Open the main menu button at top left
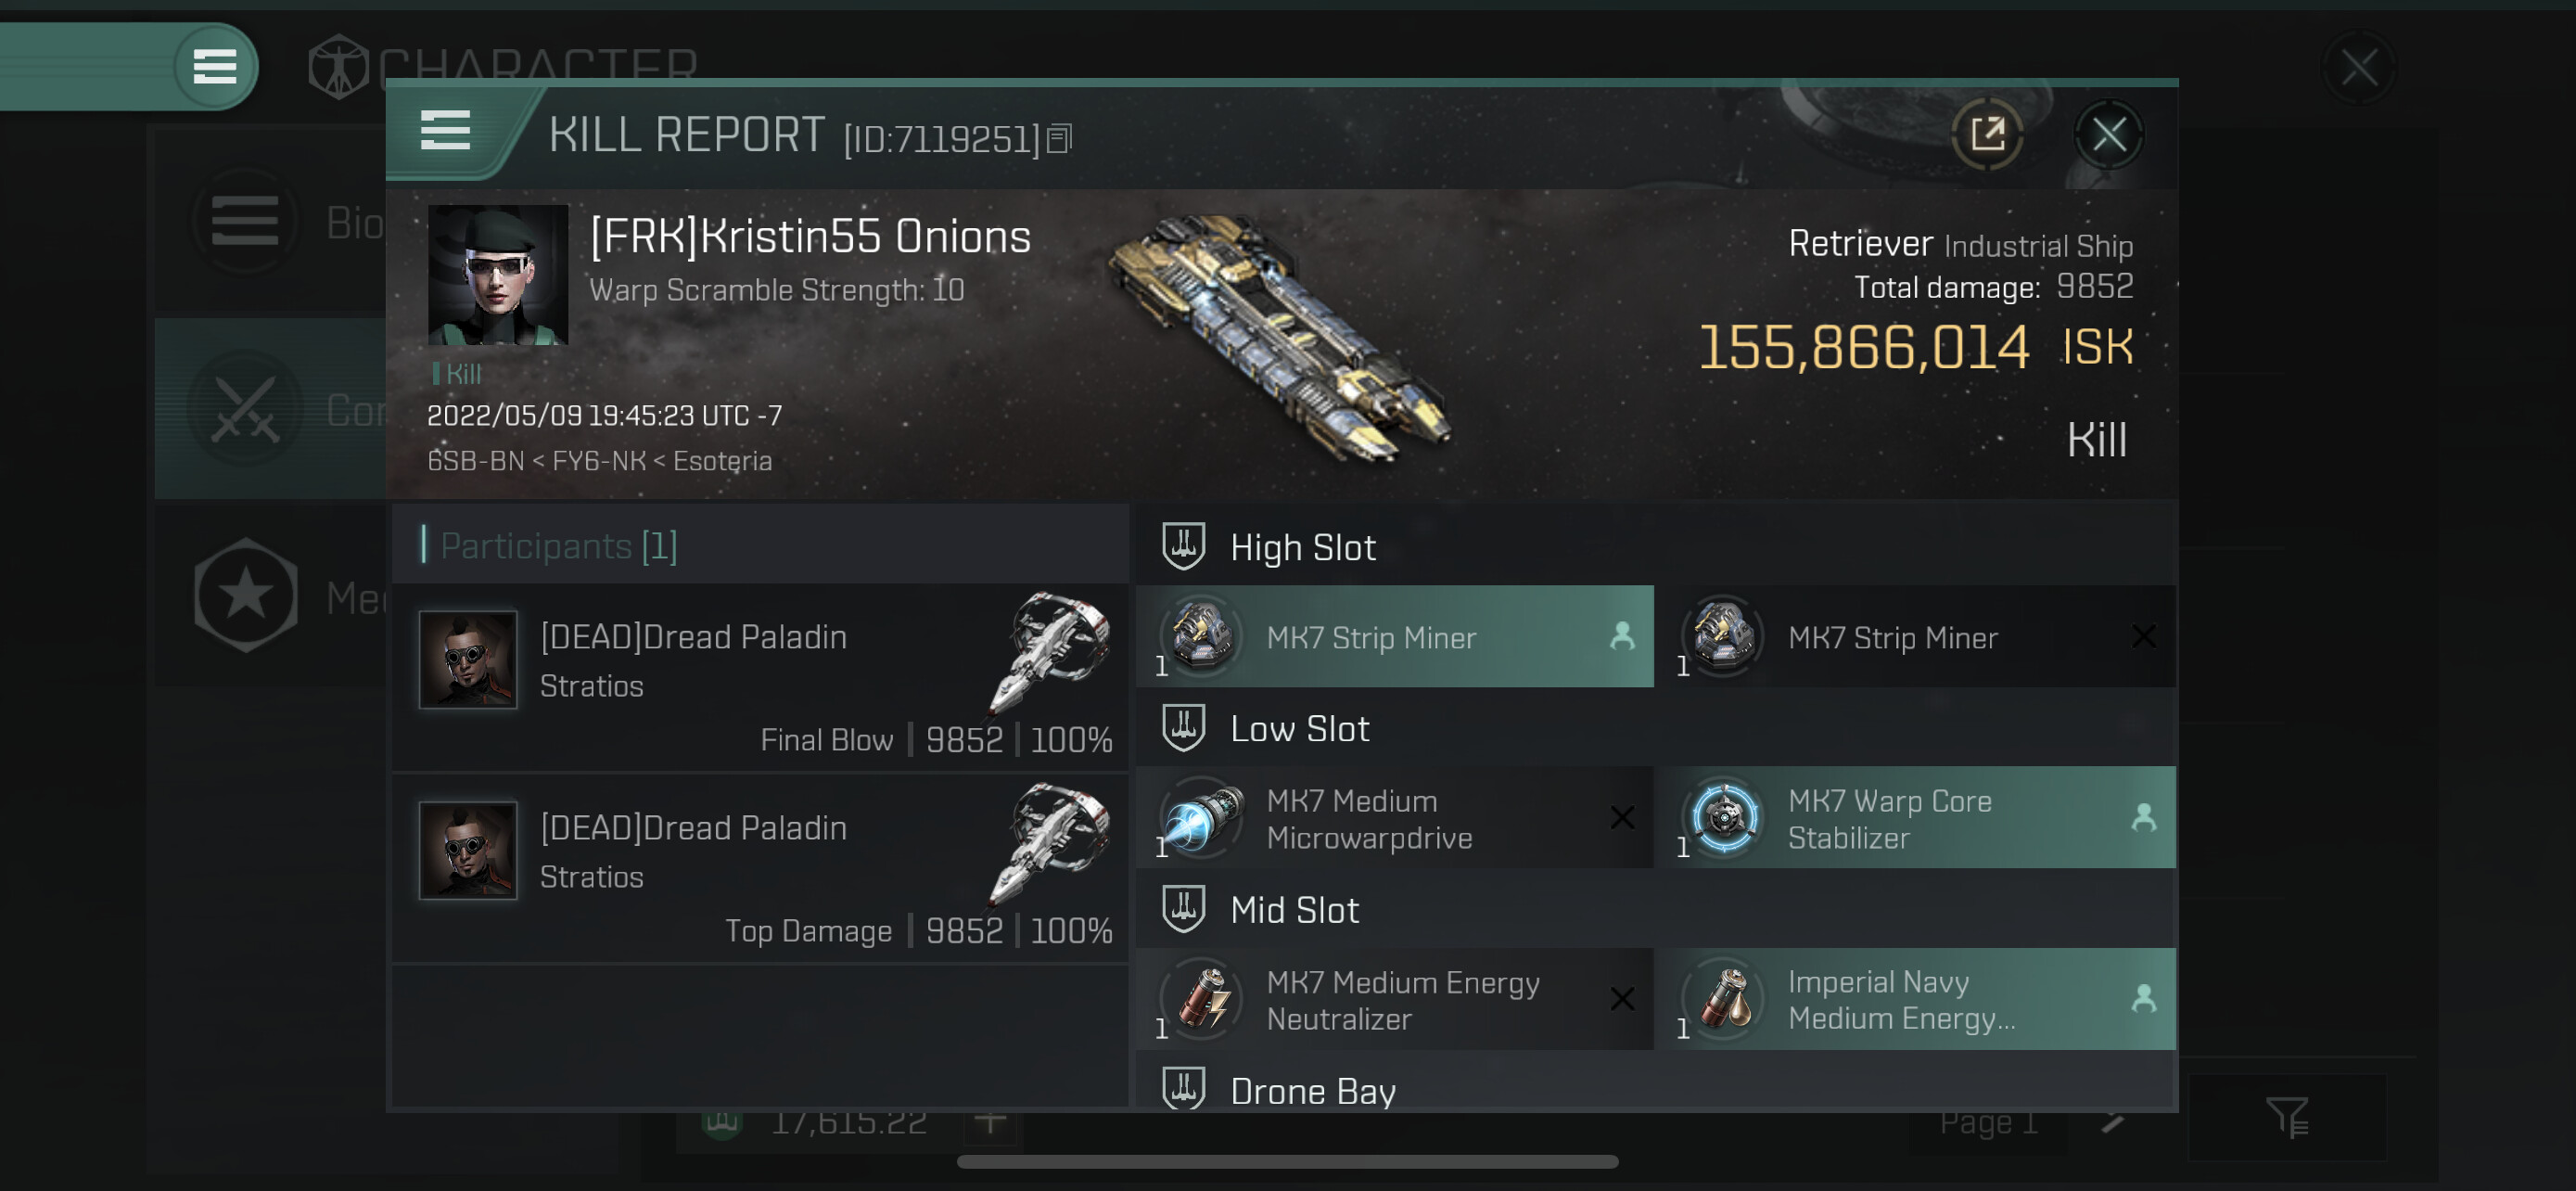This screenshot has width=2576, height=1191. pyautogui.click(x=214, y=66)
